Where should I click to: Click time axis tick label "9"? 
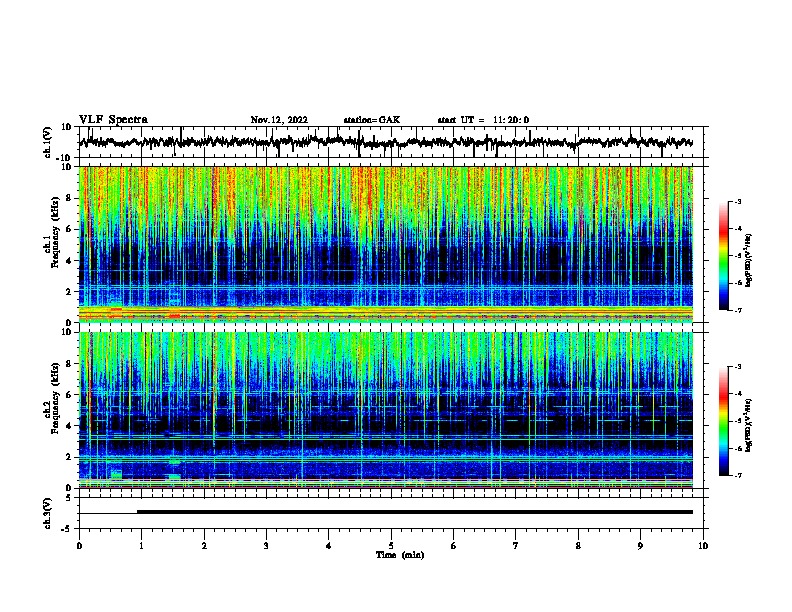pos(640,546)
